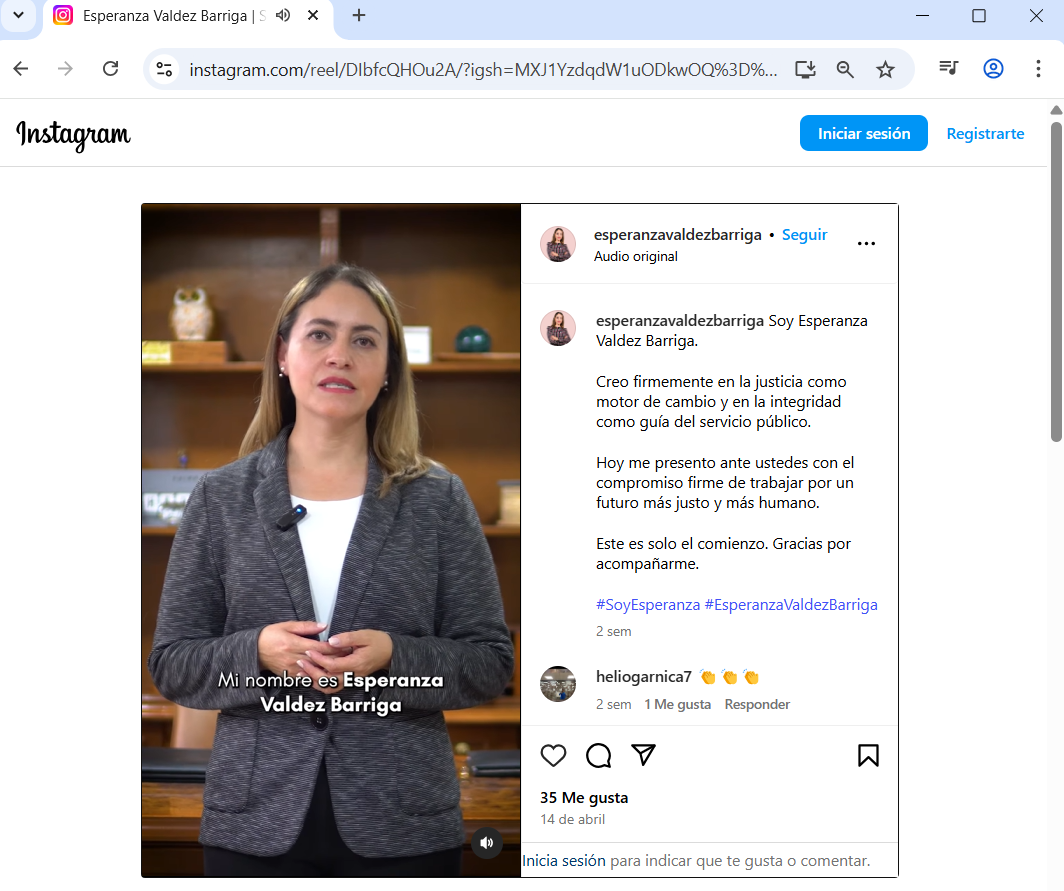1064x891 pixels.
Task: Open esperanzavaldezbarriga username in post header
Action: click(677, 235)
